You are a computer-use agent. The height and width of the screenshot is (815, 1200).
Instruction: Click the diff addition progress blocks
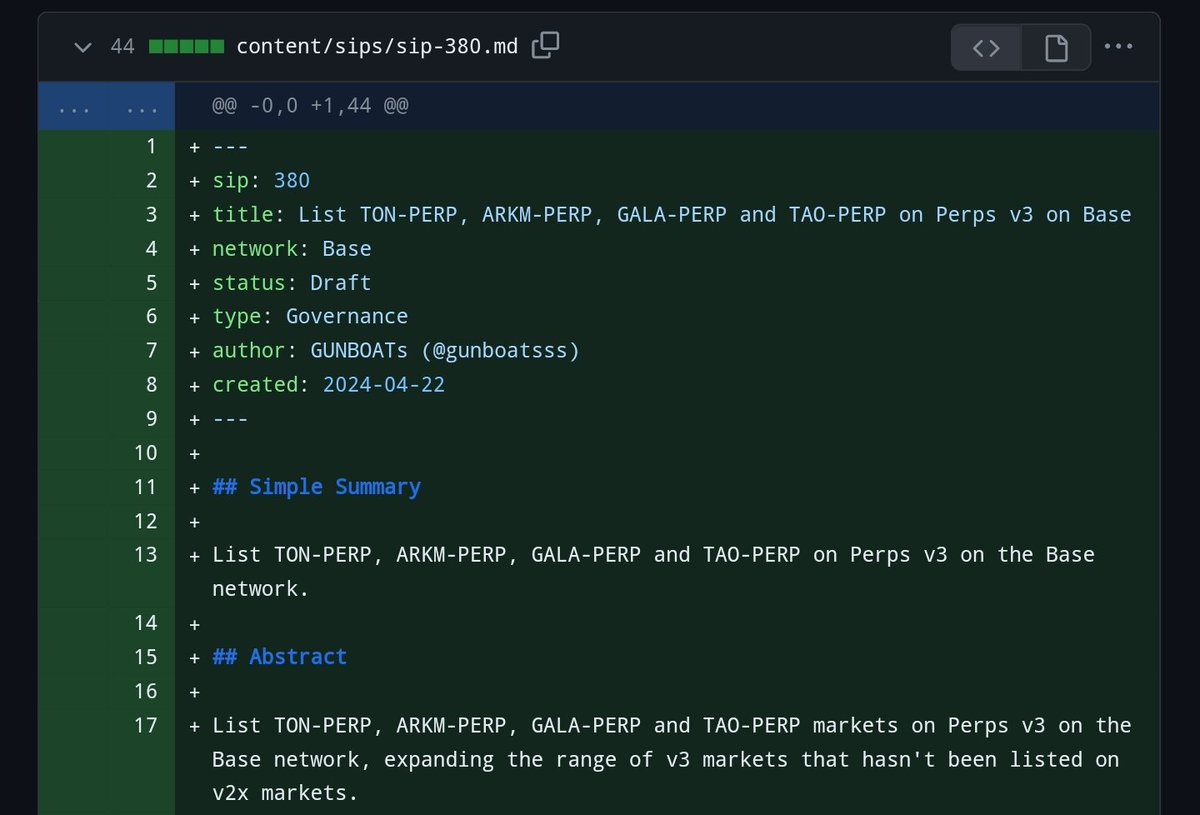[x=188, y=45]
